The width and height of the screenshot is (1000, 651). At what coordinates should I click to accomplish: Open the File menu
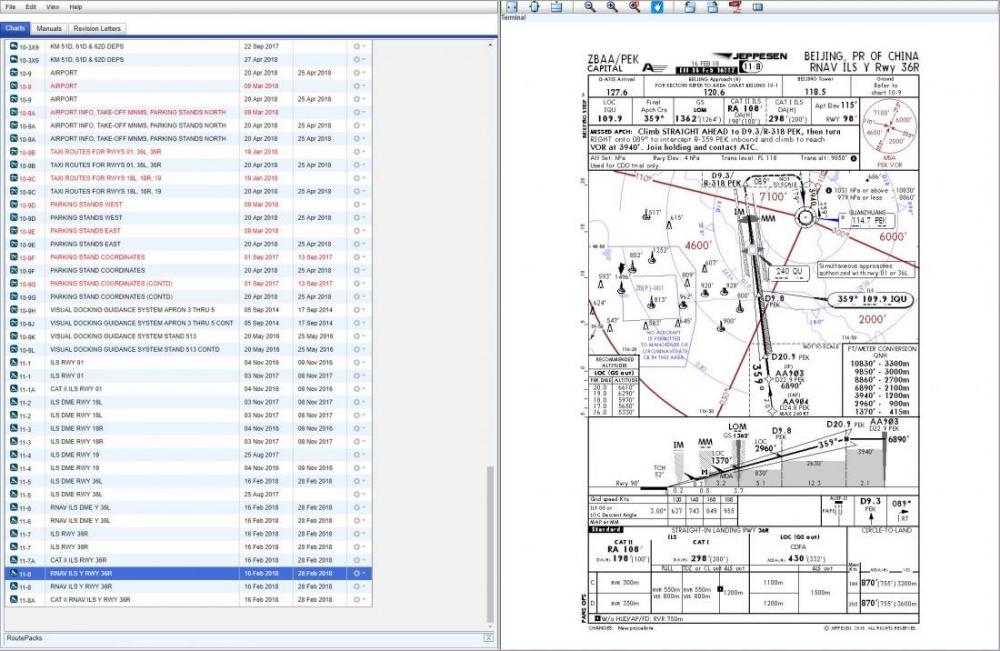pyautogui.click(x=10, y=7)
